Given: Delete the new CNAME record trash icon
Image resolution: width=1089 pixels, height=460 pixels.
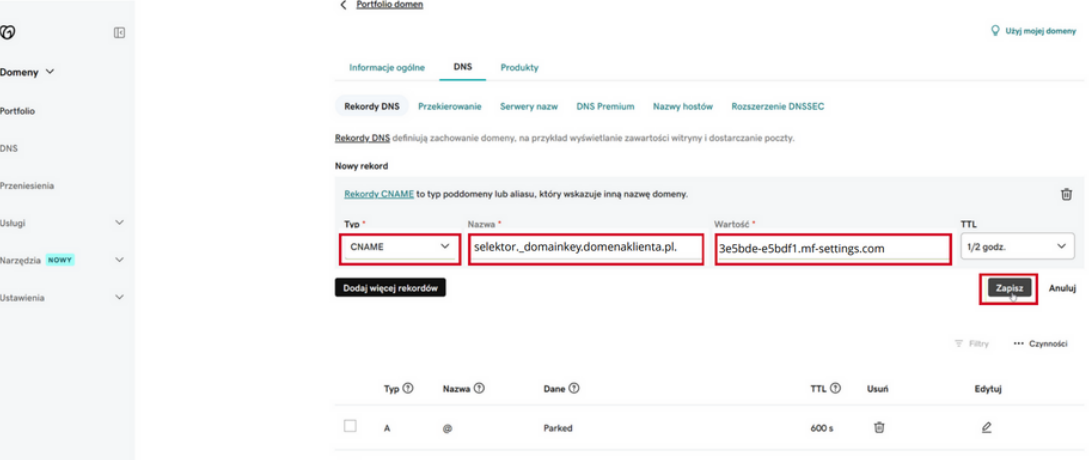Looking at the screenshot, I should [x=1066, y=194].
